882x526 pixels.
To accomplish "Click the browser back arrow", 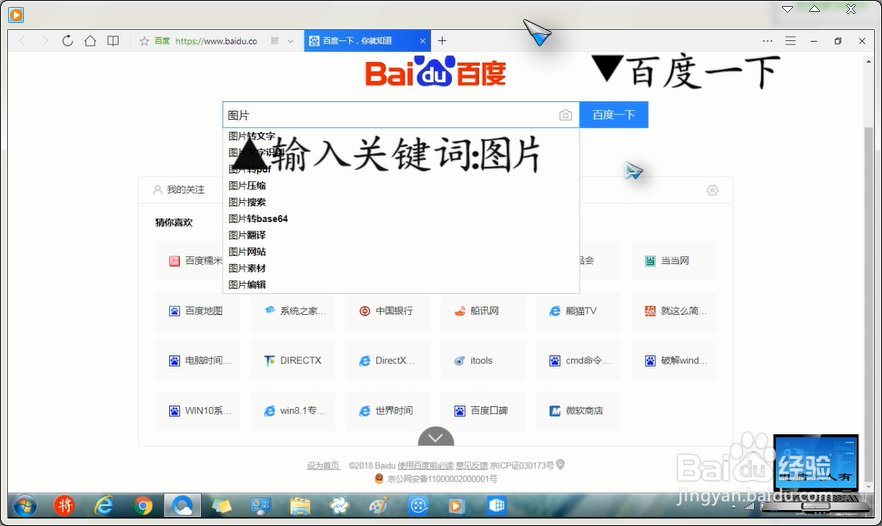I will pyautogui.click(x=22, y=41).
